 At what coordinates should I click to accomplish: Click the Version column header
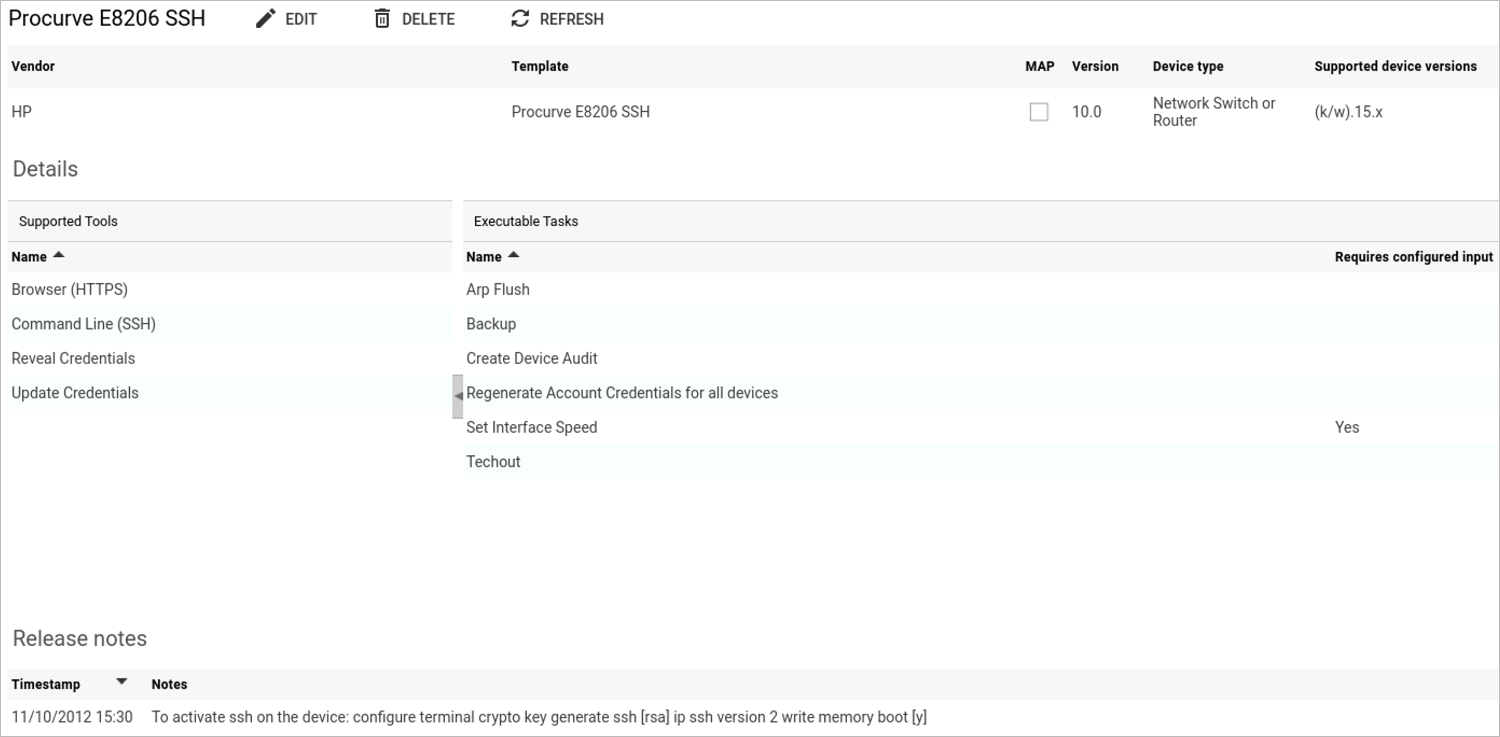(x=1095, y=66)
